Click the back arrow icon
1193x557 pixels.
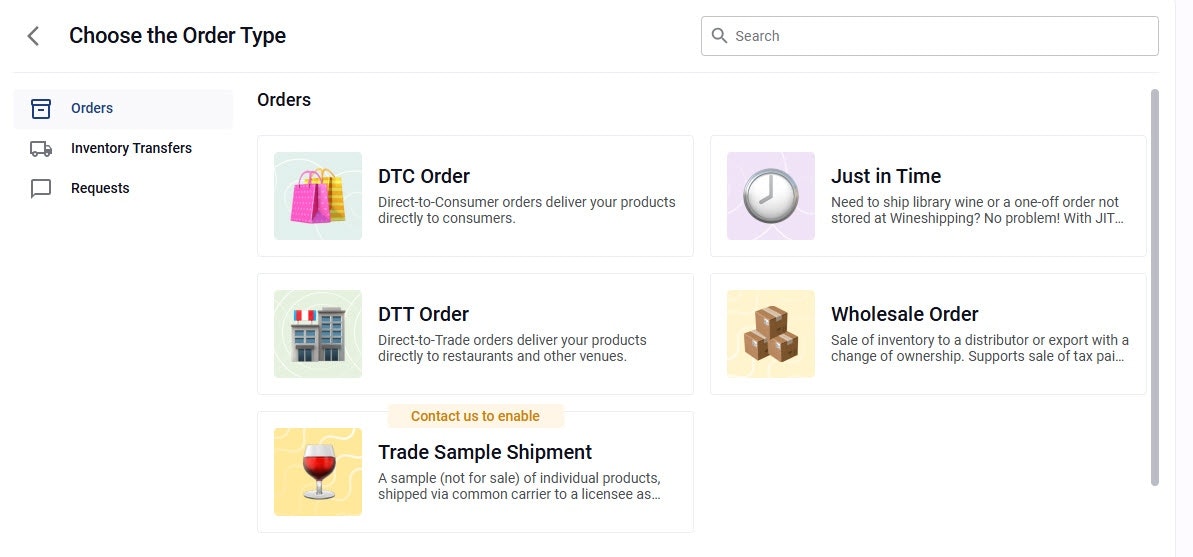(34, 36)
